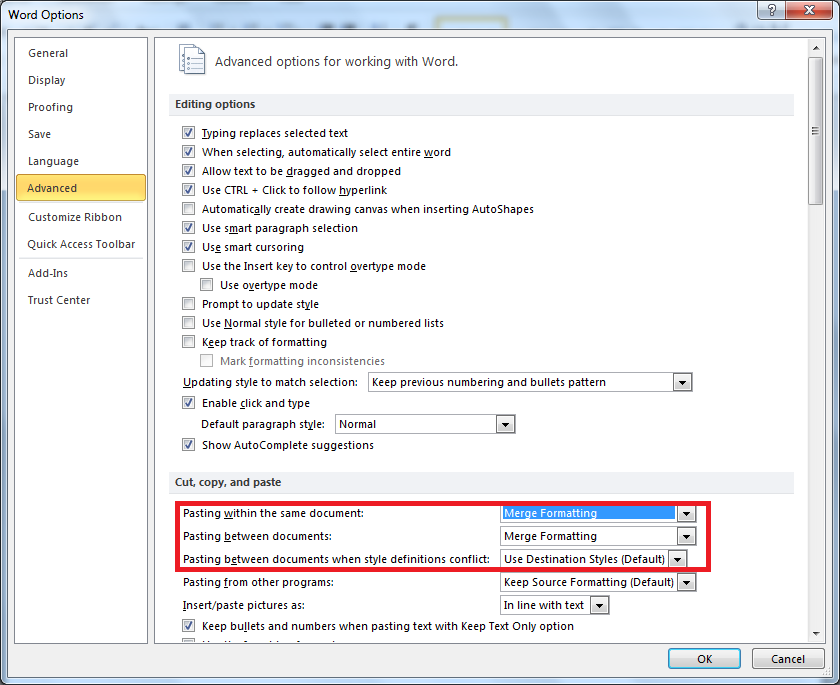Select the Advanced category

tap(81, 188)
